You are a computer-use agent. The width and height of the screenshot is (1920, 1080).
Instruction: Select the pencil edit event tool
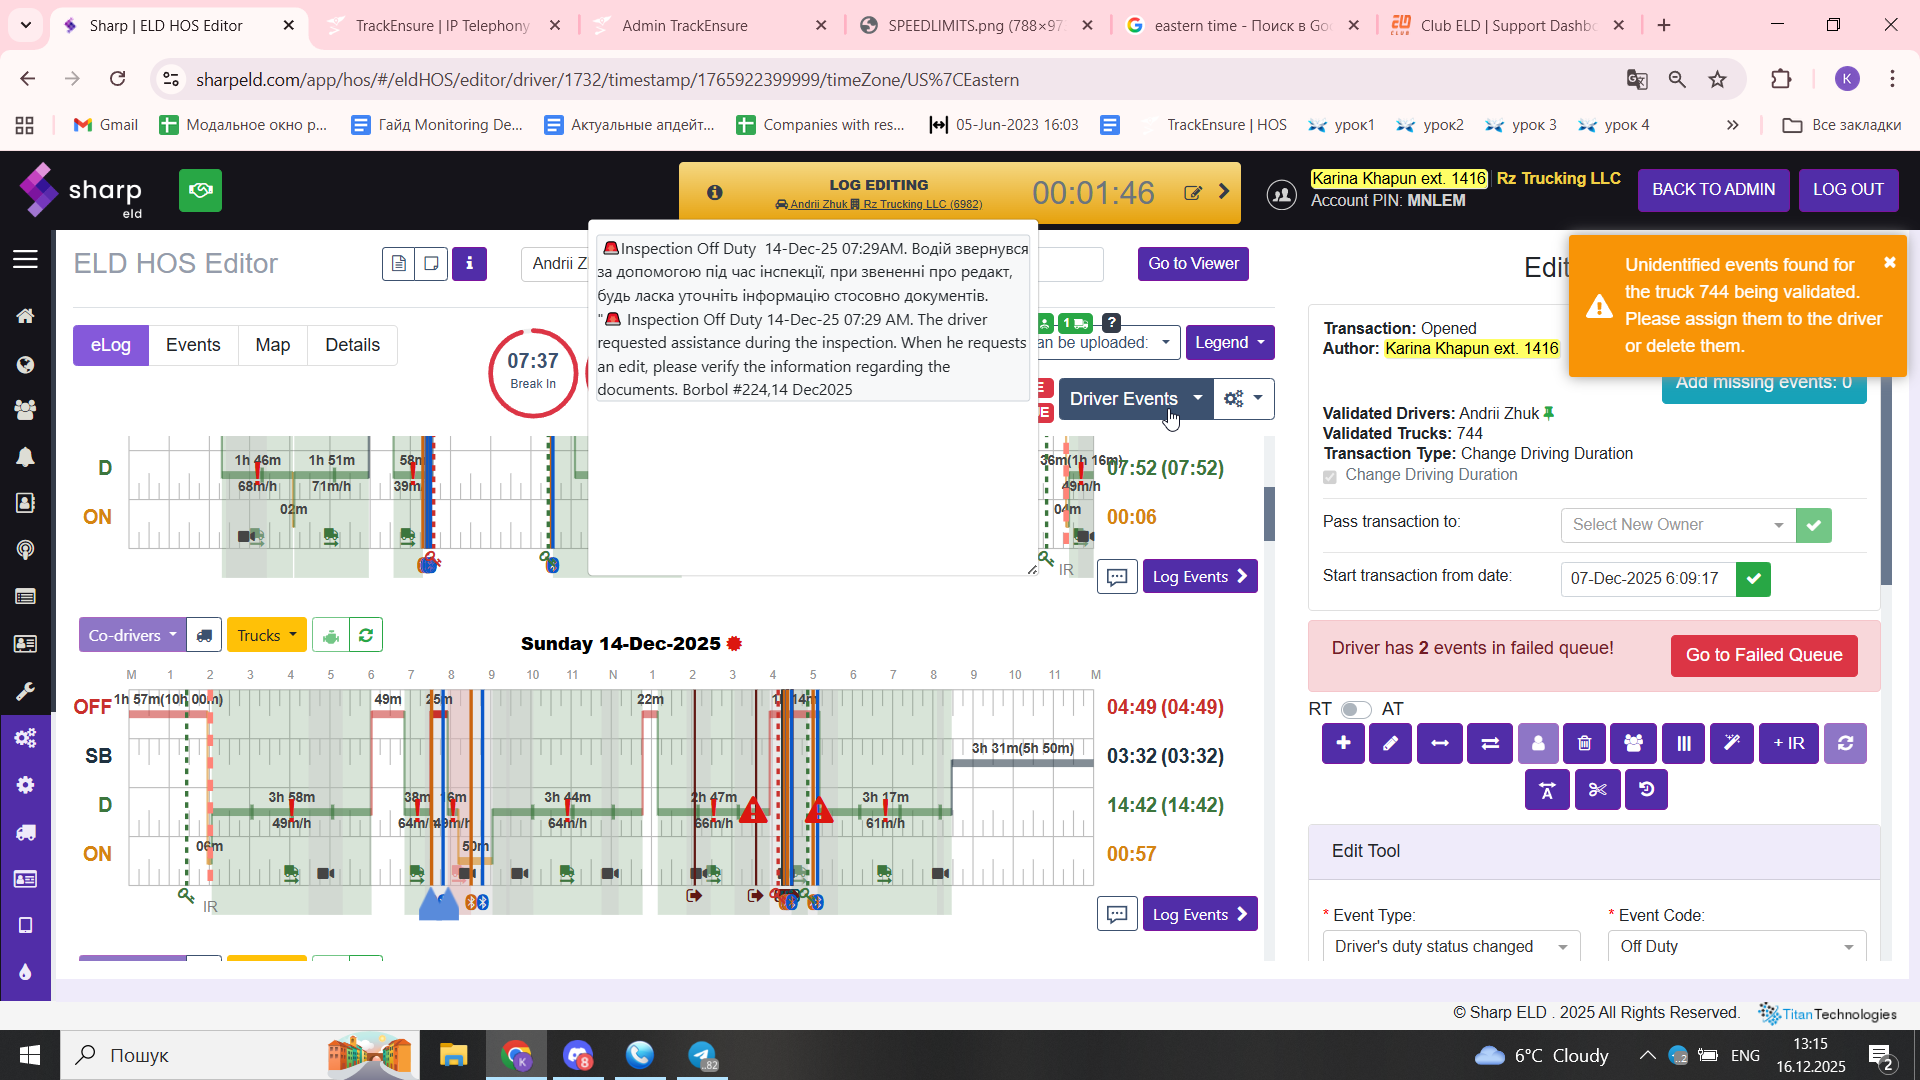tap(1390, 744)
